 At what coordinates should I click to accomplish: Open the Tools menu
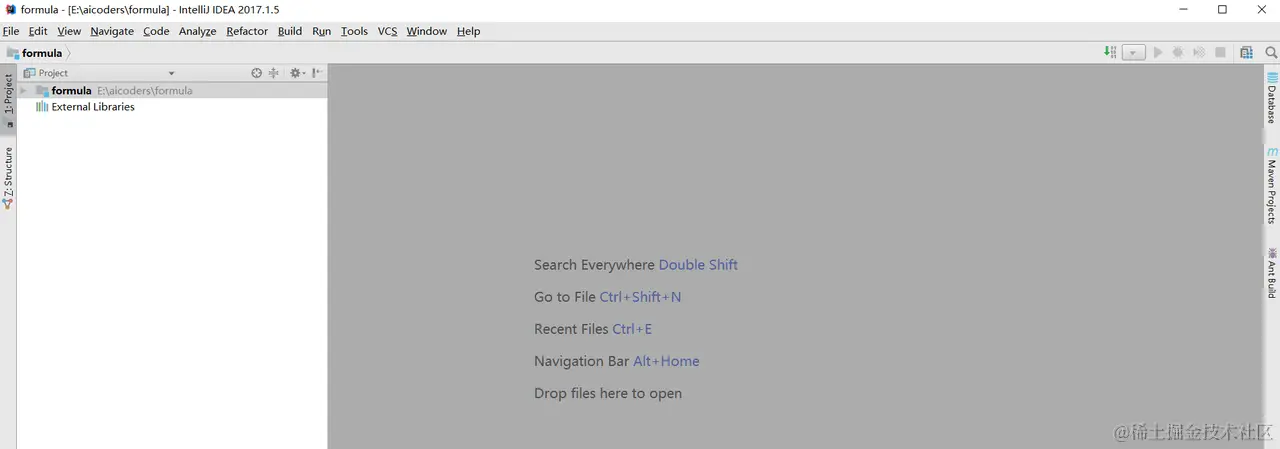(x=354, y=31)
